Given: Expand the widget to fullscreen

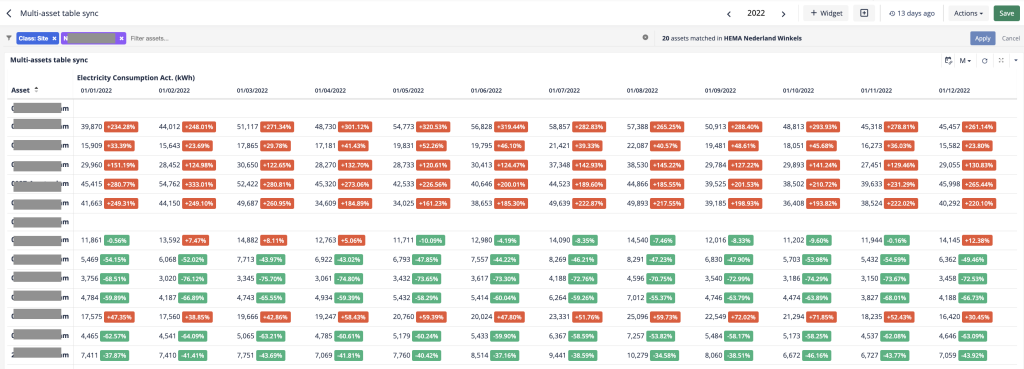Looking at the screenshot, I should (x=1000, y=60).
